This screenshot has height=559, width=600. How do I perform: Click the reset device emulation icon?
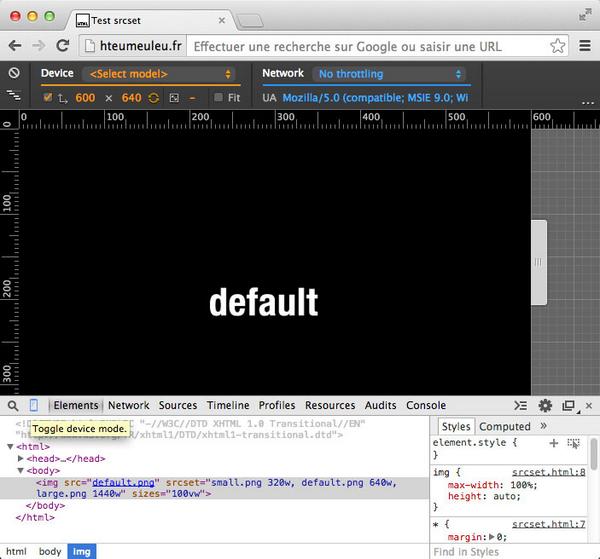14,73
